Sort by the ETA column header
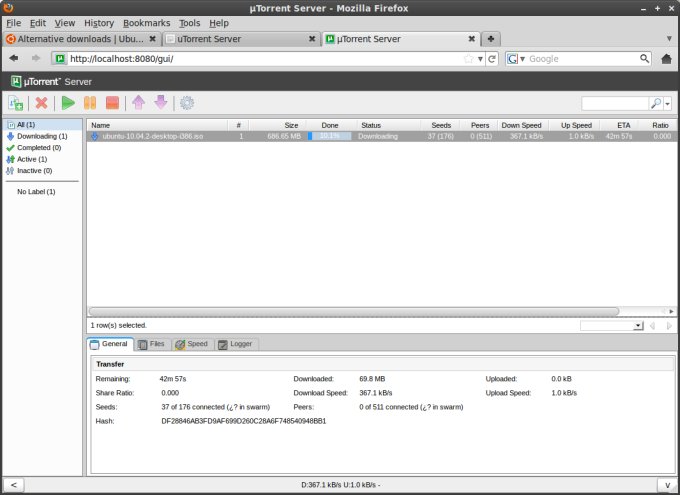This screenshot has width=680, height=495. click(619, 125)
